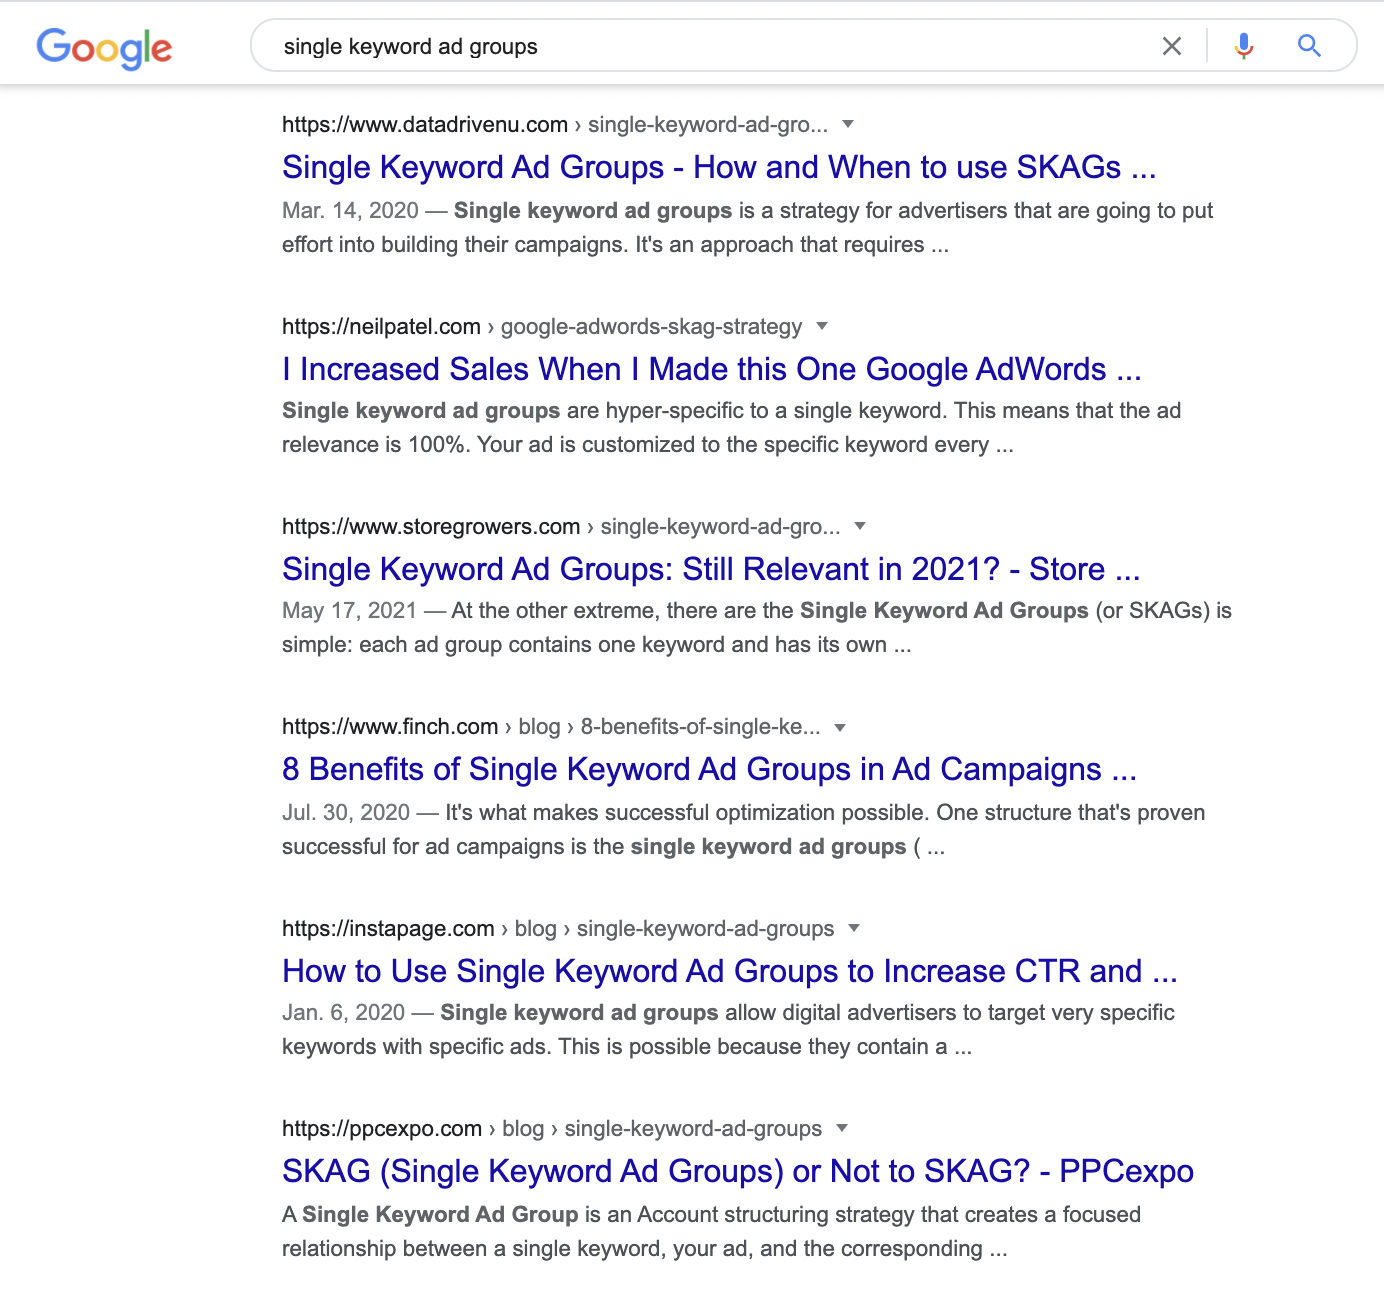The width and height of the screenshot is (1384, 1306).
Task: Click the 'Jul. 30, 2020' snippet date
Action: coord(346,813)
